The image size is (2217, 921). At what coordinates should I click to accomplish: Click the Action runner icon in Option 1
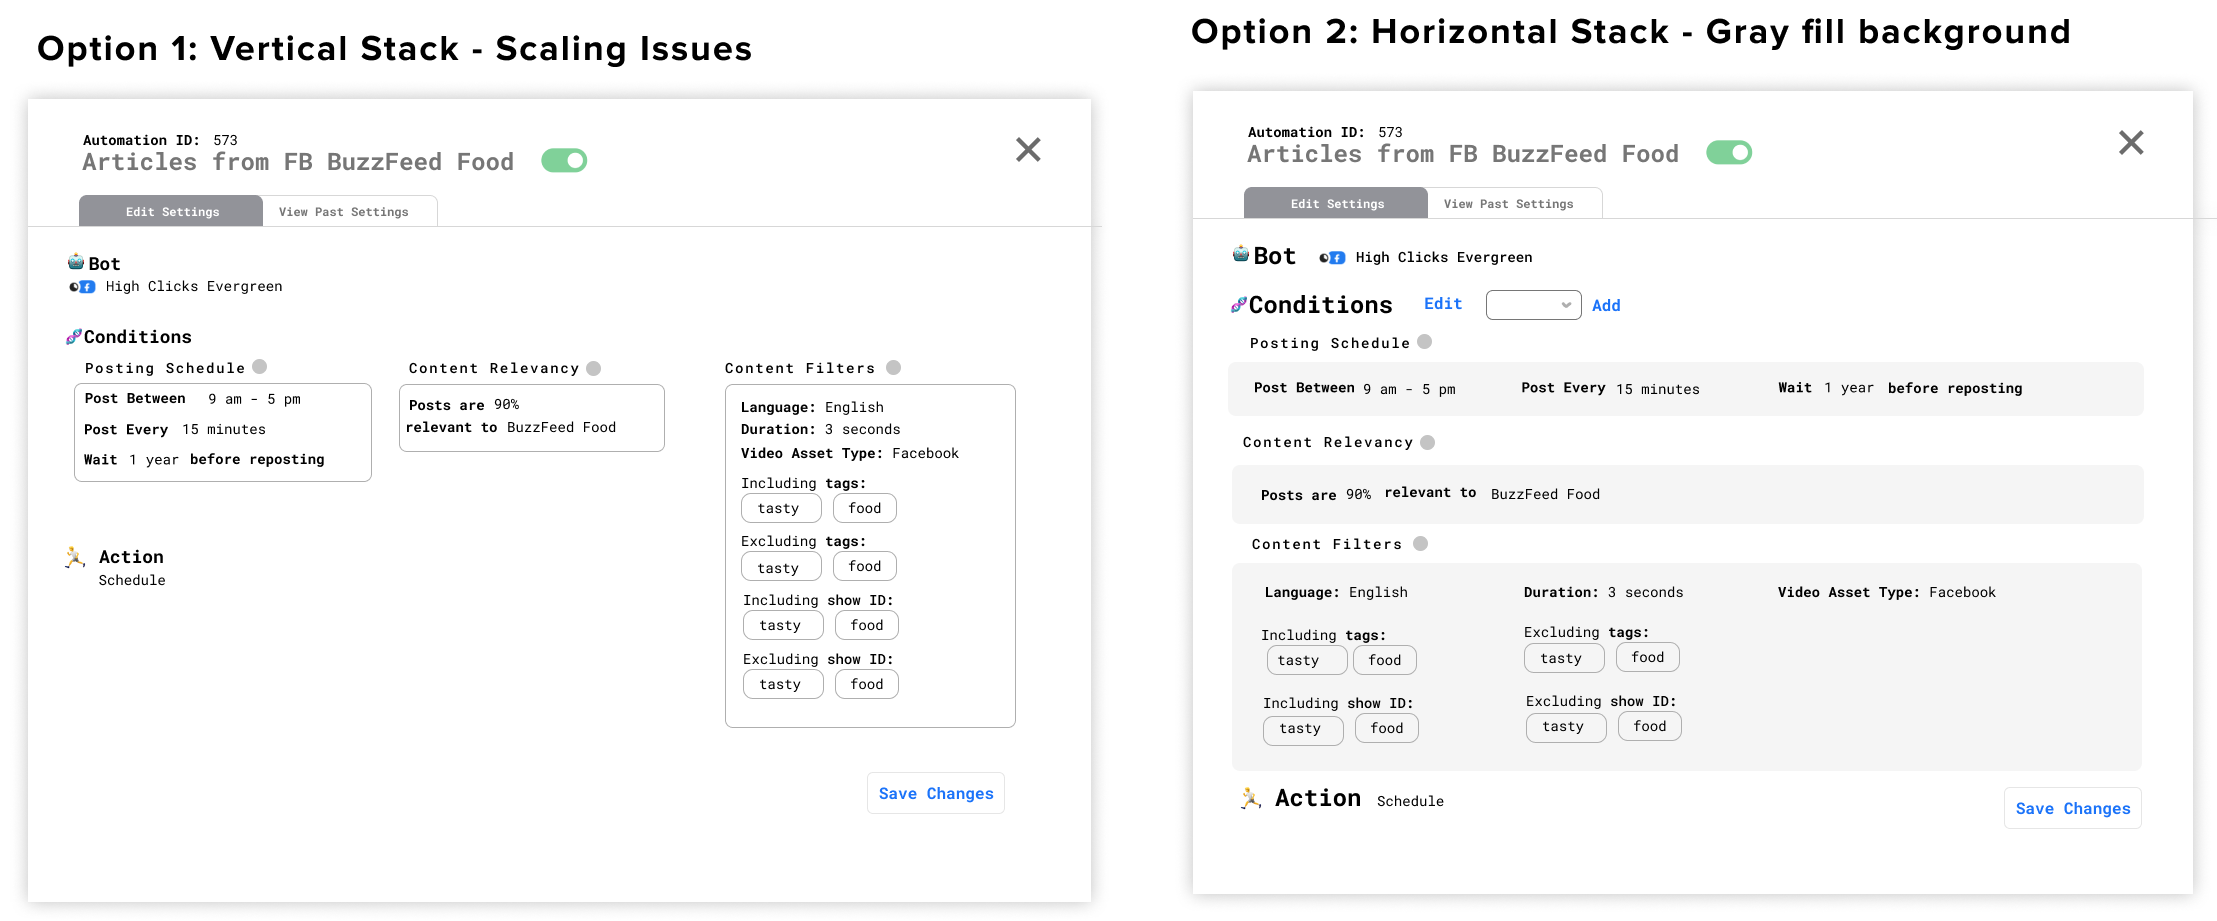[x=75, y=557]
